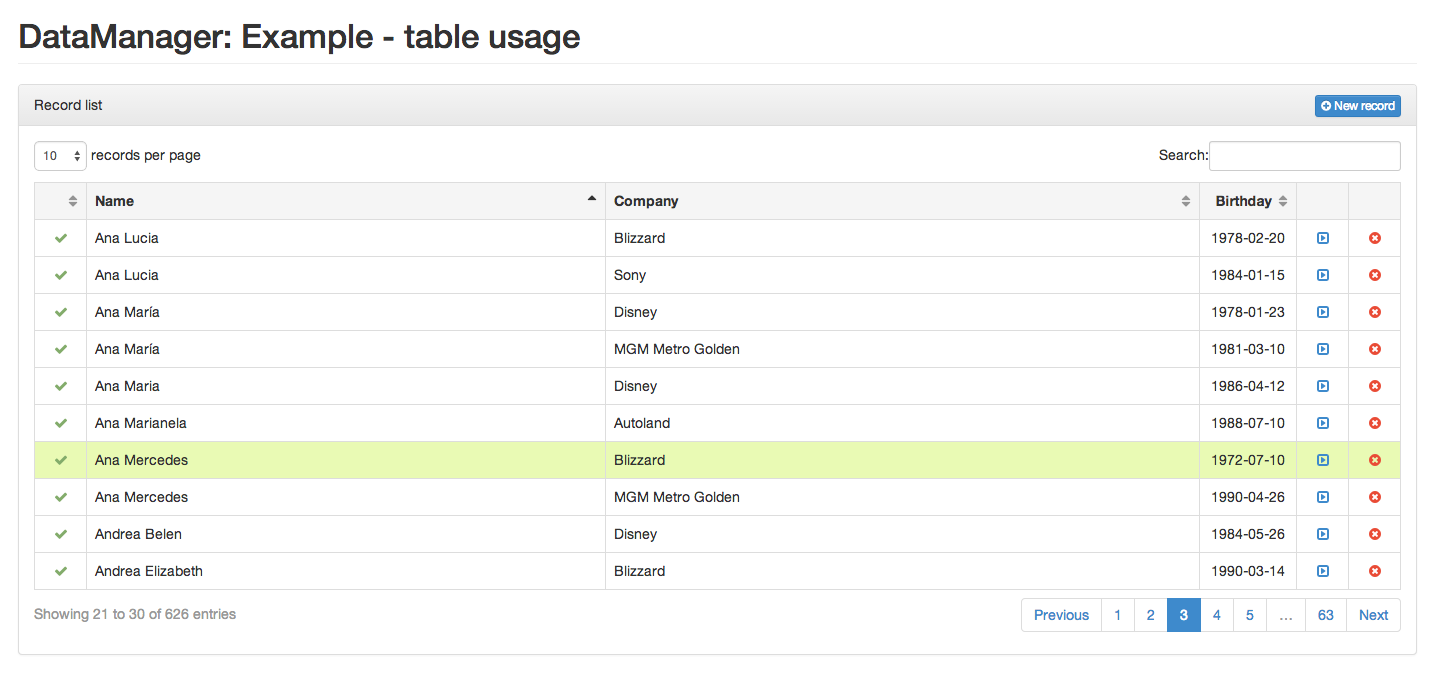
Task: Sort table by Company column header
Action: pos(903,201)
